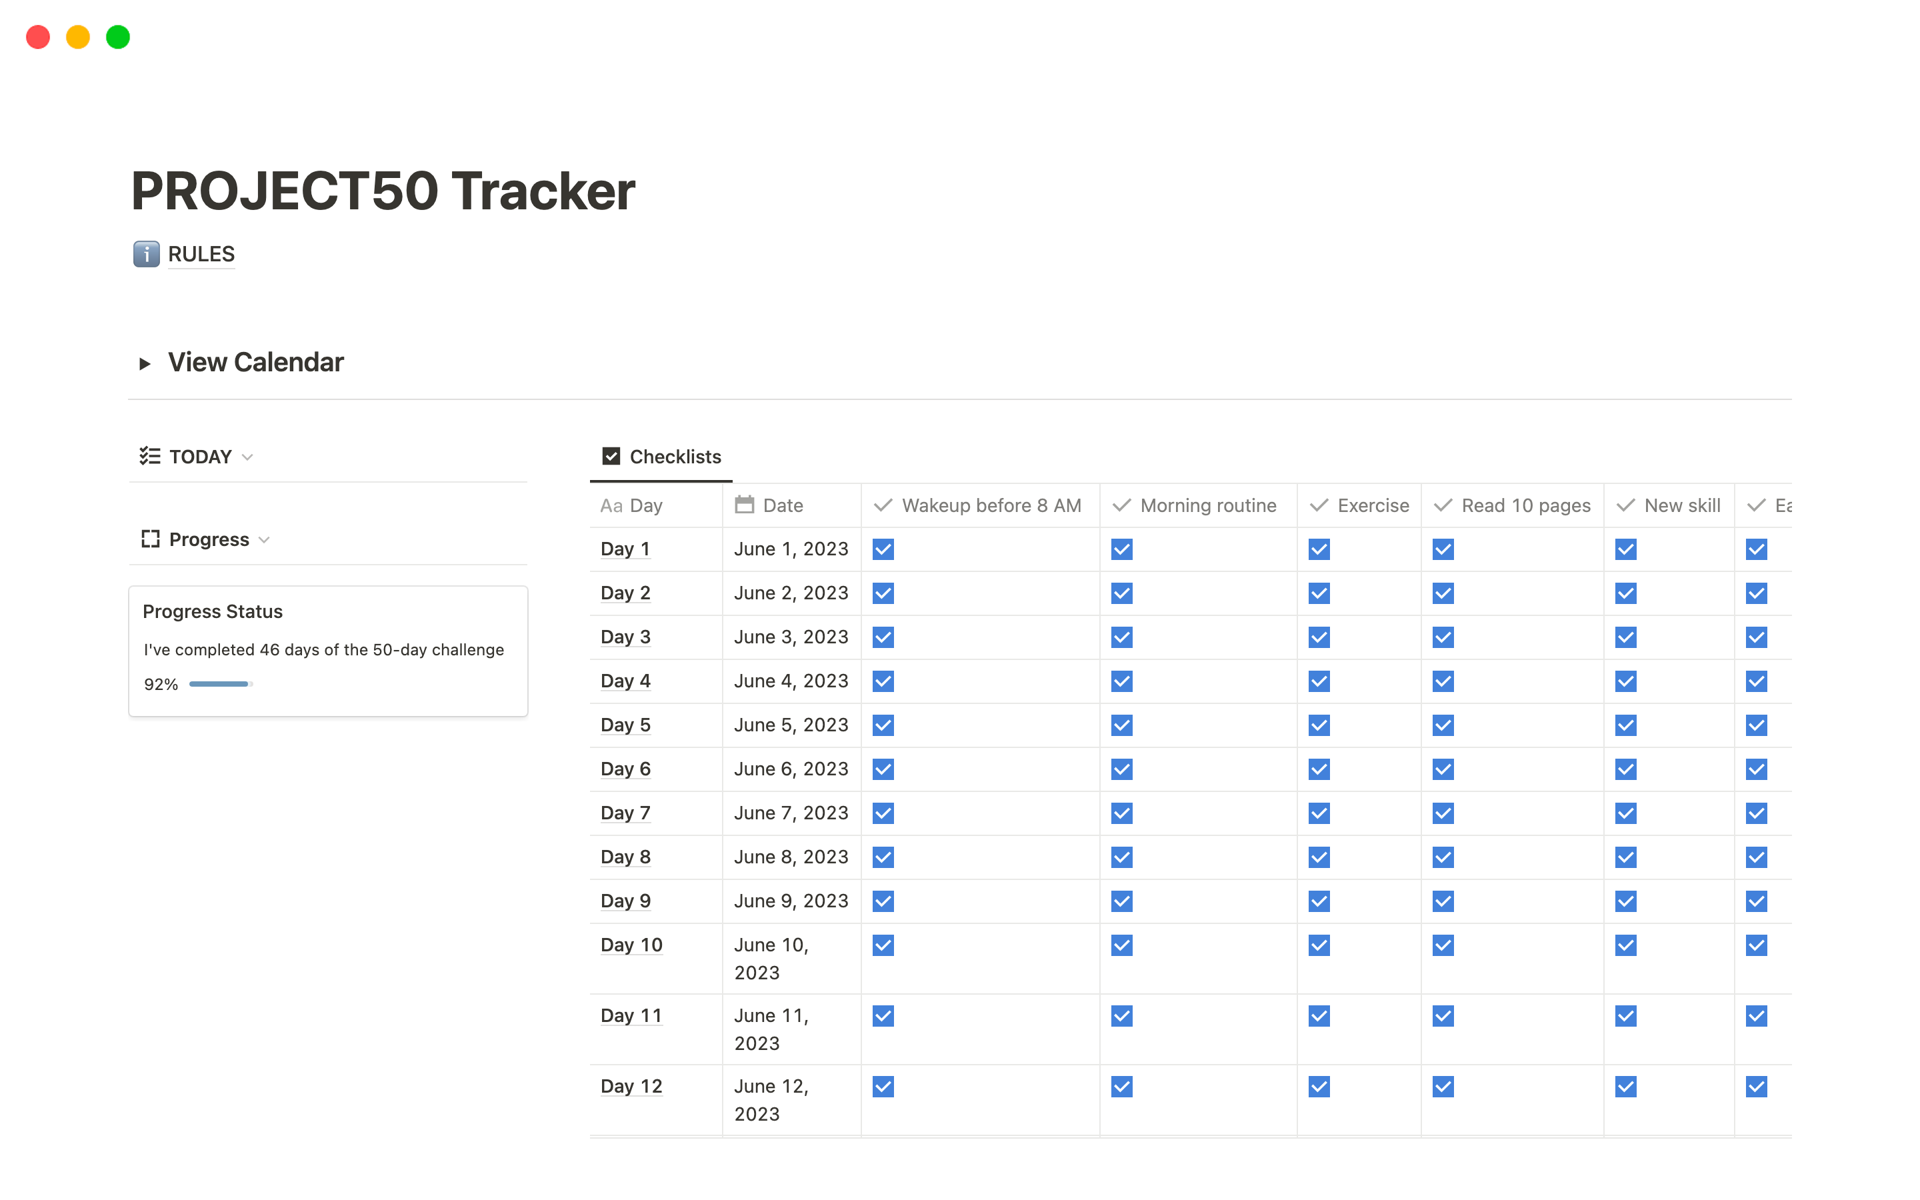
Task: Click the calendar icon in Date column header
Action: point(744,505)
